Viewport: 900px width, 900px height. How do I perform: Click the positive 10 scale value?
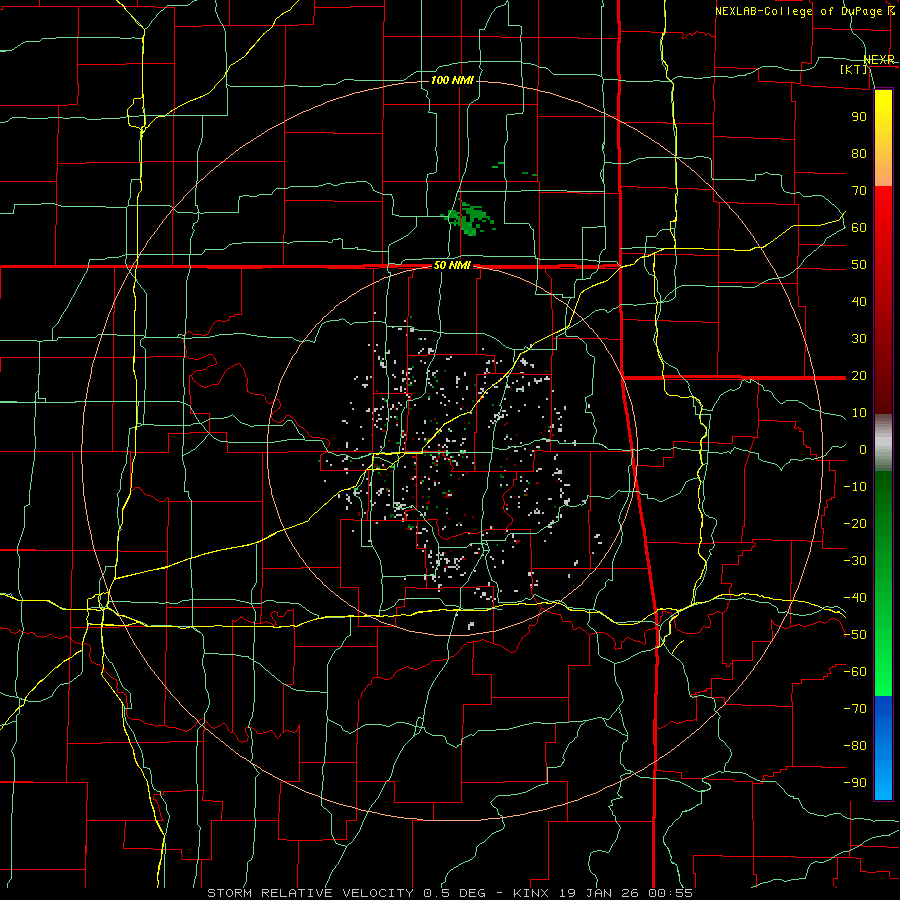point(859,413)
